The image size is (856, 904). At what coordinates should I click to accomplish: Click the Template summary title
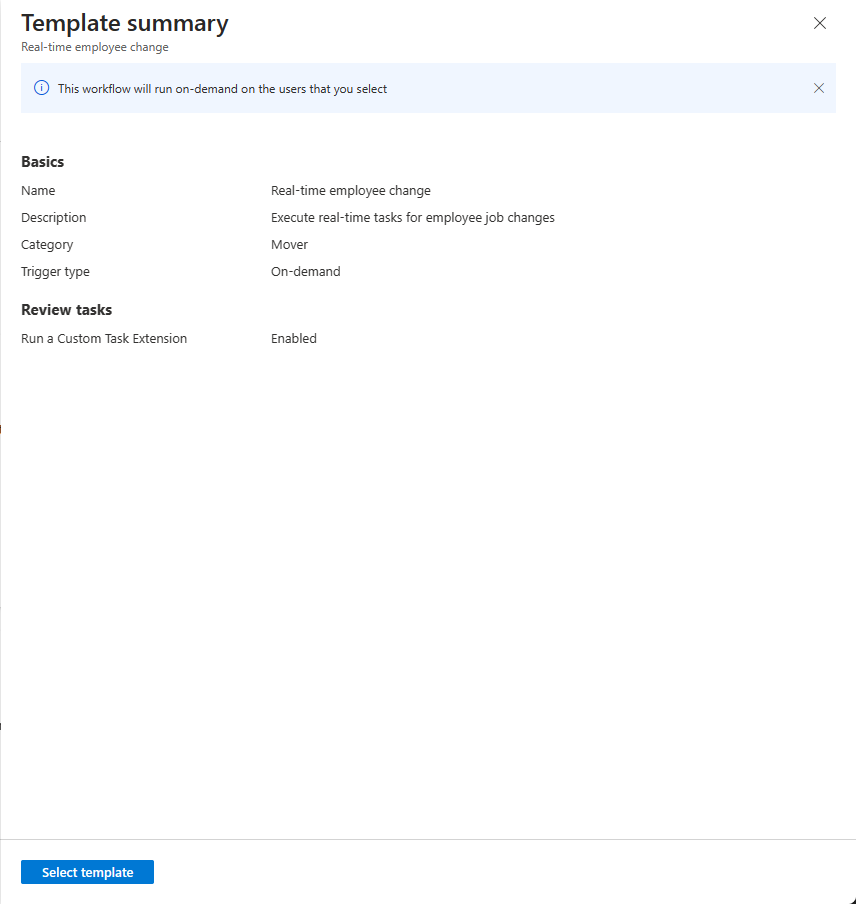tap(124, 23)
